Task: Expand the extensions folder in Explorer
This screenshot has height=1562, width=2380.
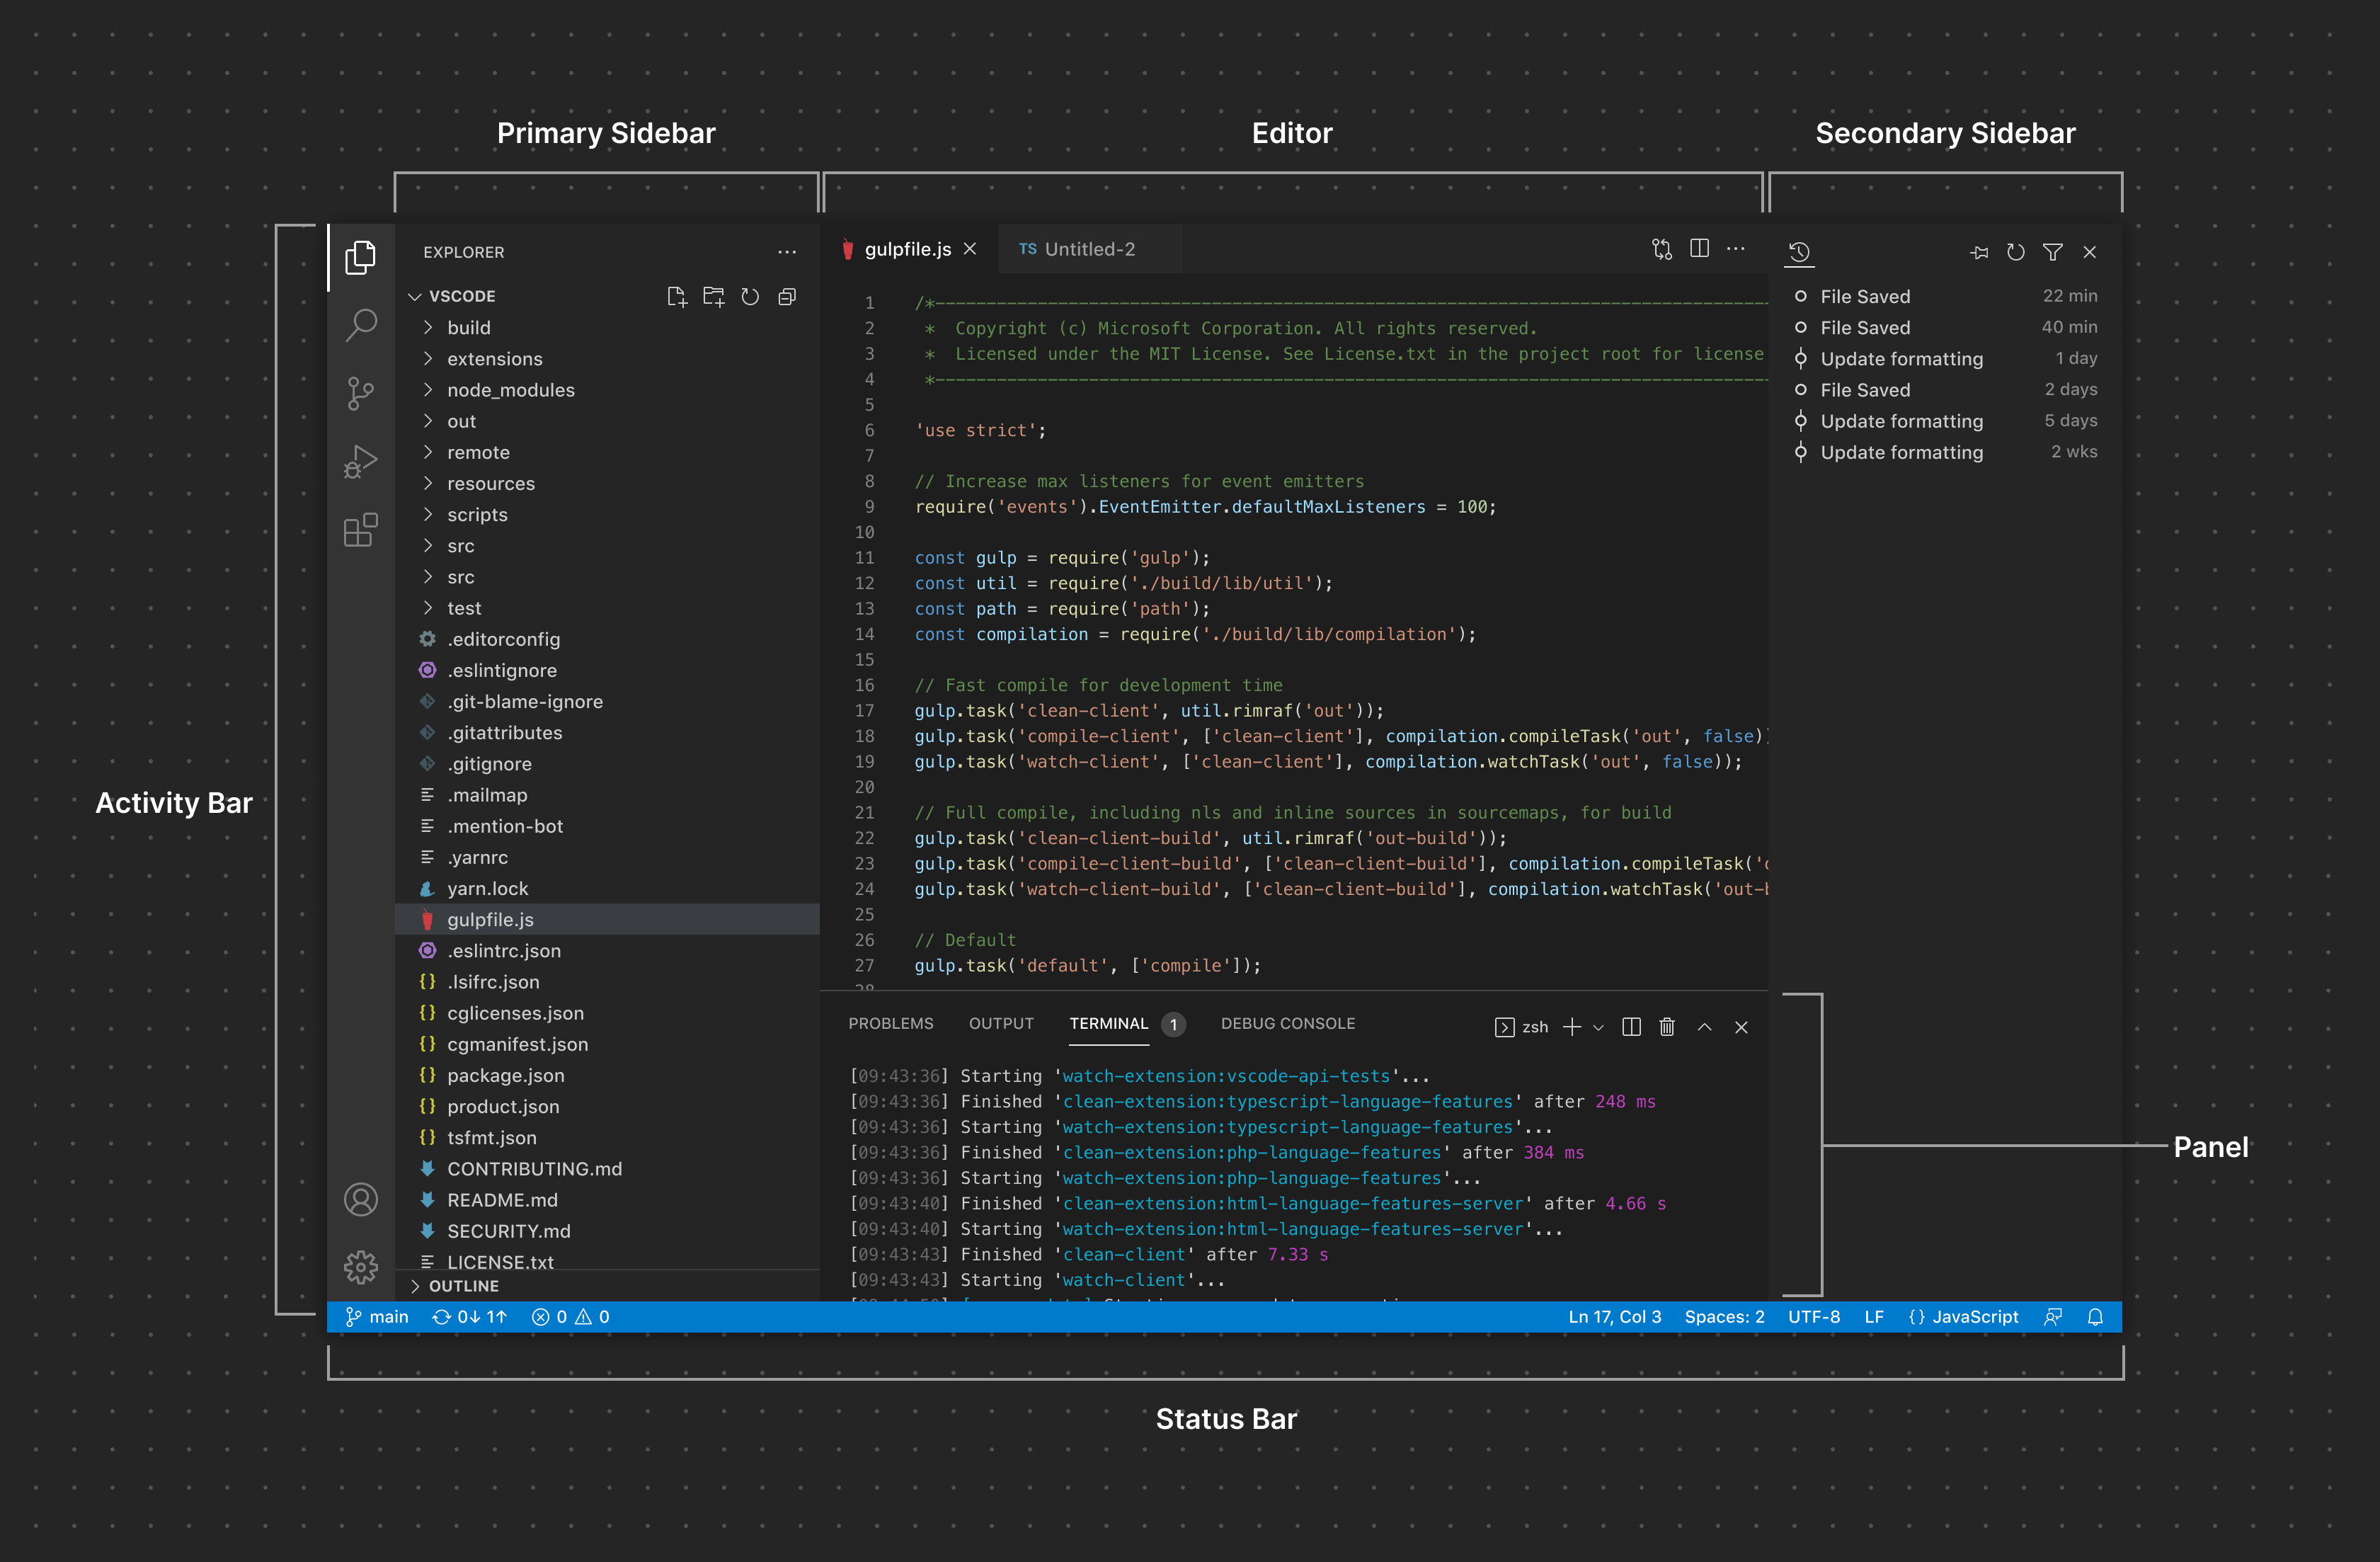Action: pyautogui.click(x=495, y=358)
